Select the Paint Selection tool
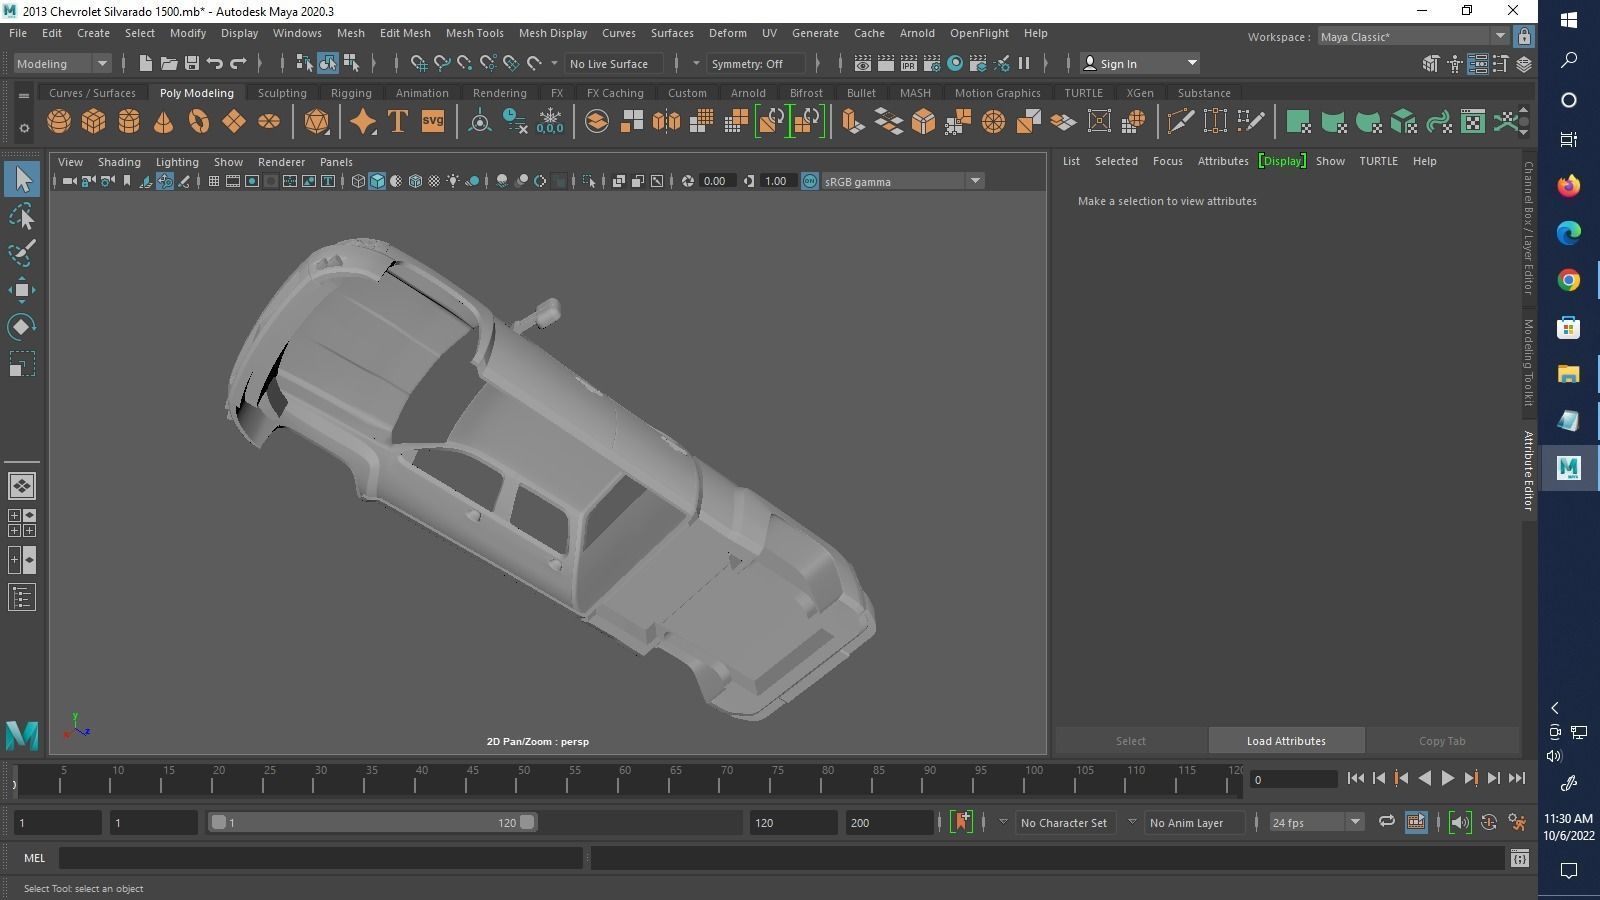The width and height of the screenshot is (1600, 900). coord(22,253)
